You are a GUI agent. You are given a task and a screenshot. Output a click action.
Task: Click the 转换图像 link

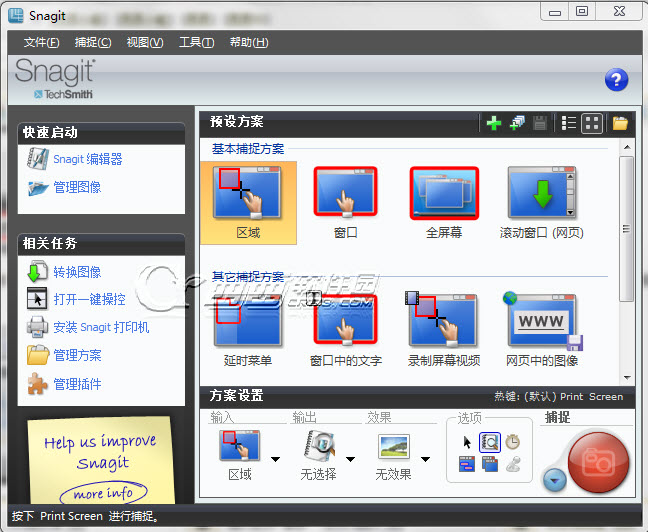(x=77, y=272)
